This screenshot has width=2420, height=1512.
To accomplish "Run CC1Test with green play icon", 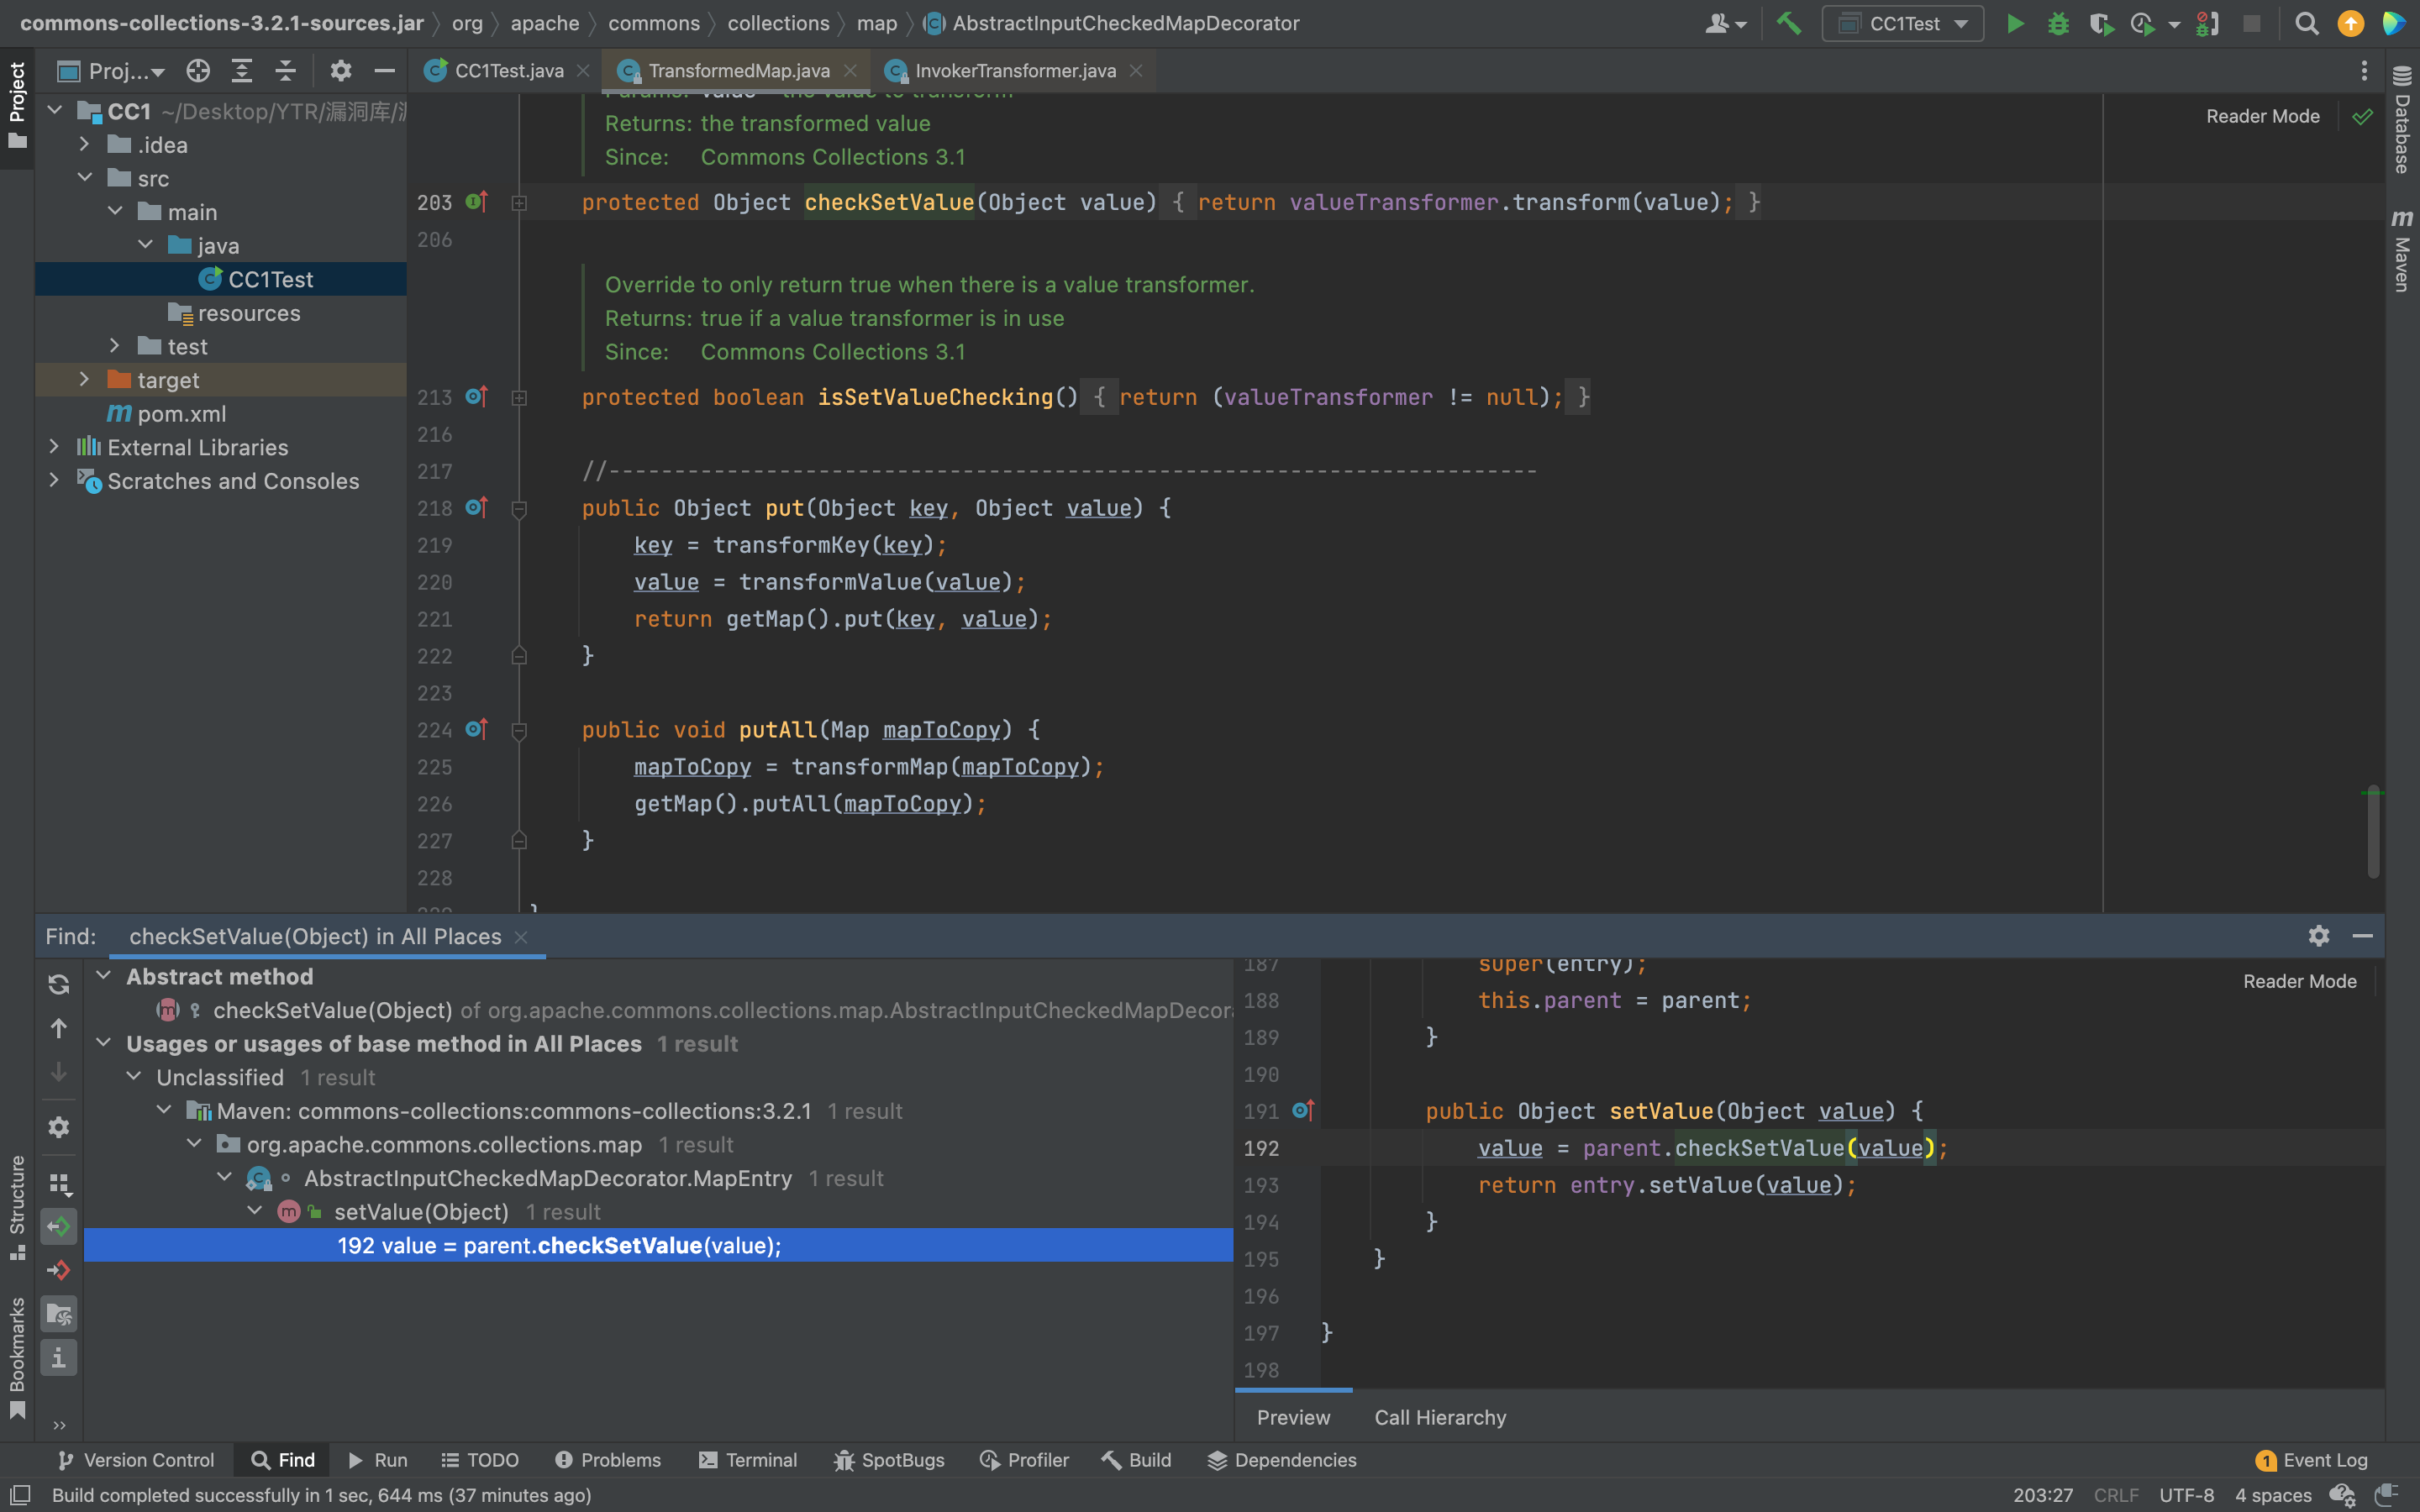I will coord(2015,23).
